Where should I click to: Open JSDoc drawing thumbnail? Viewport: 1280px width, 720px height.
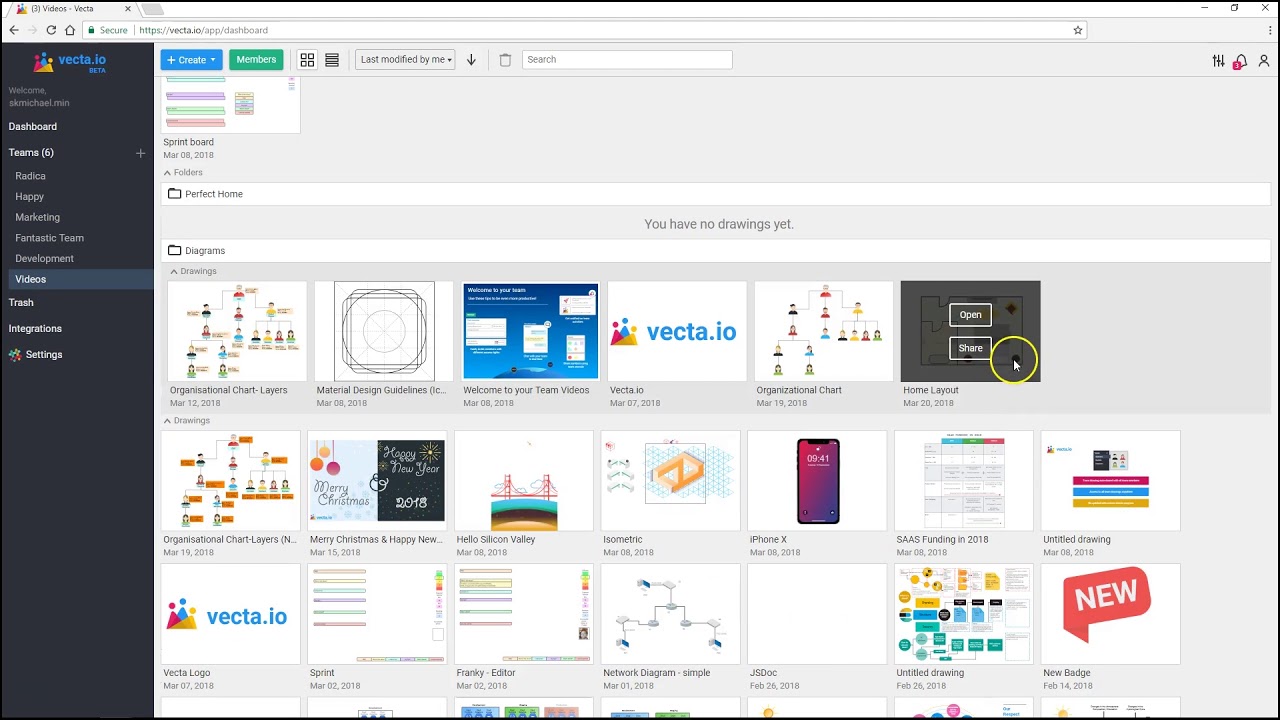point(817,615)
